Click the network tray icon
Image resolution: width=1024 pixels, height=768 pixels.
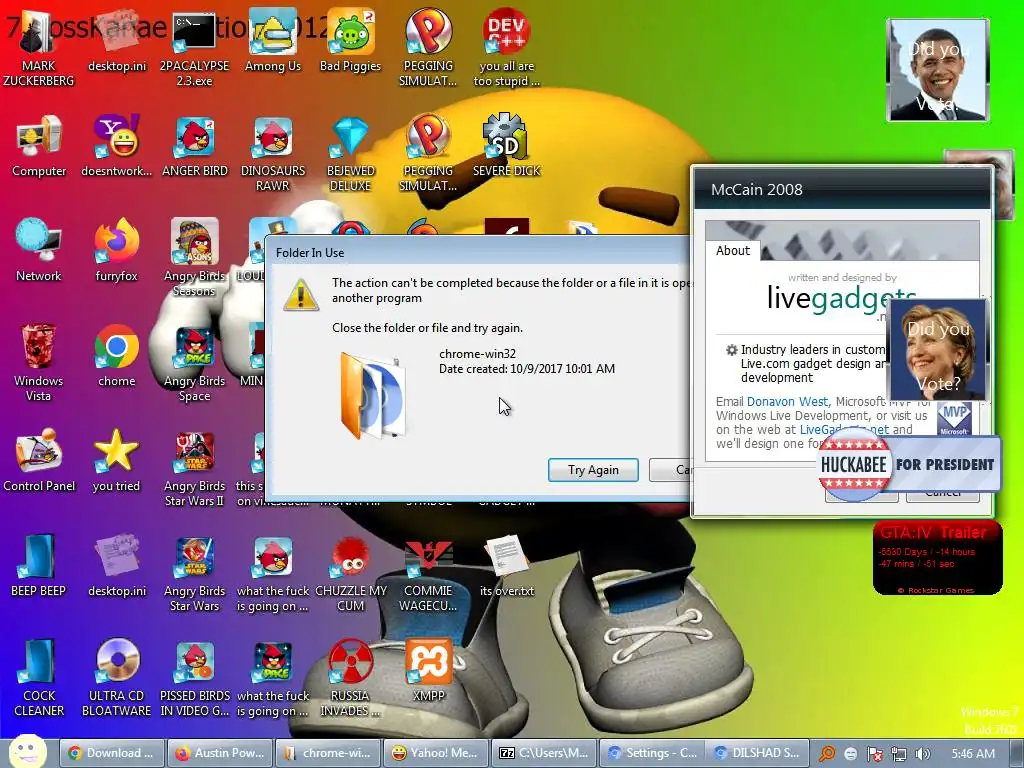899,754
